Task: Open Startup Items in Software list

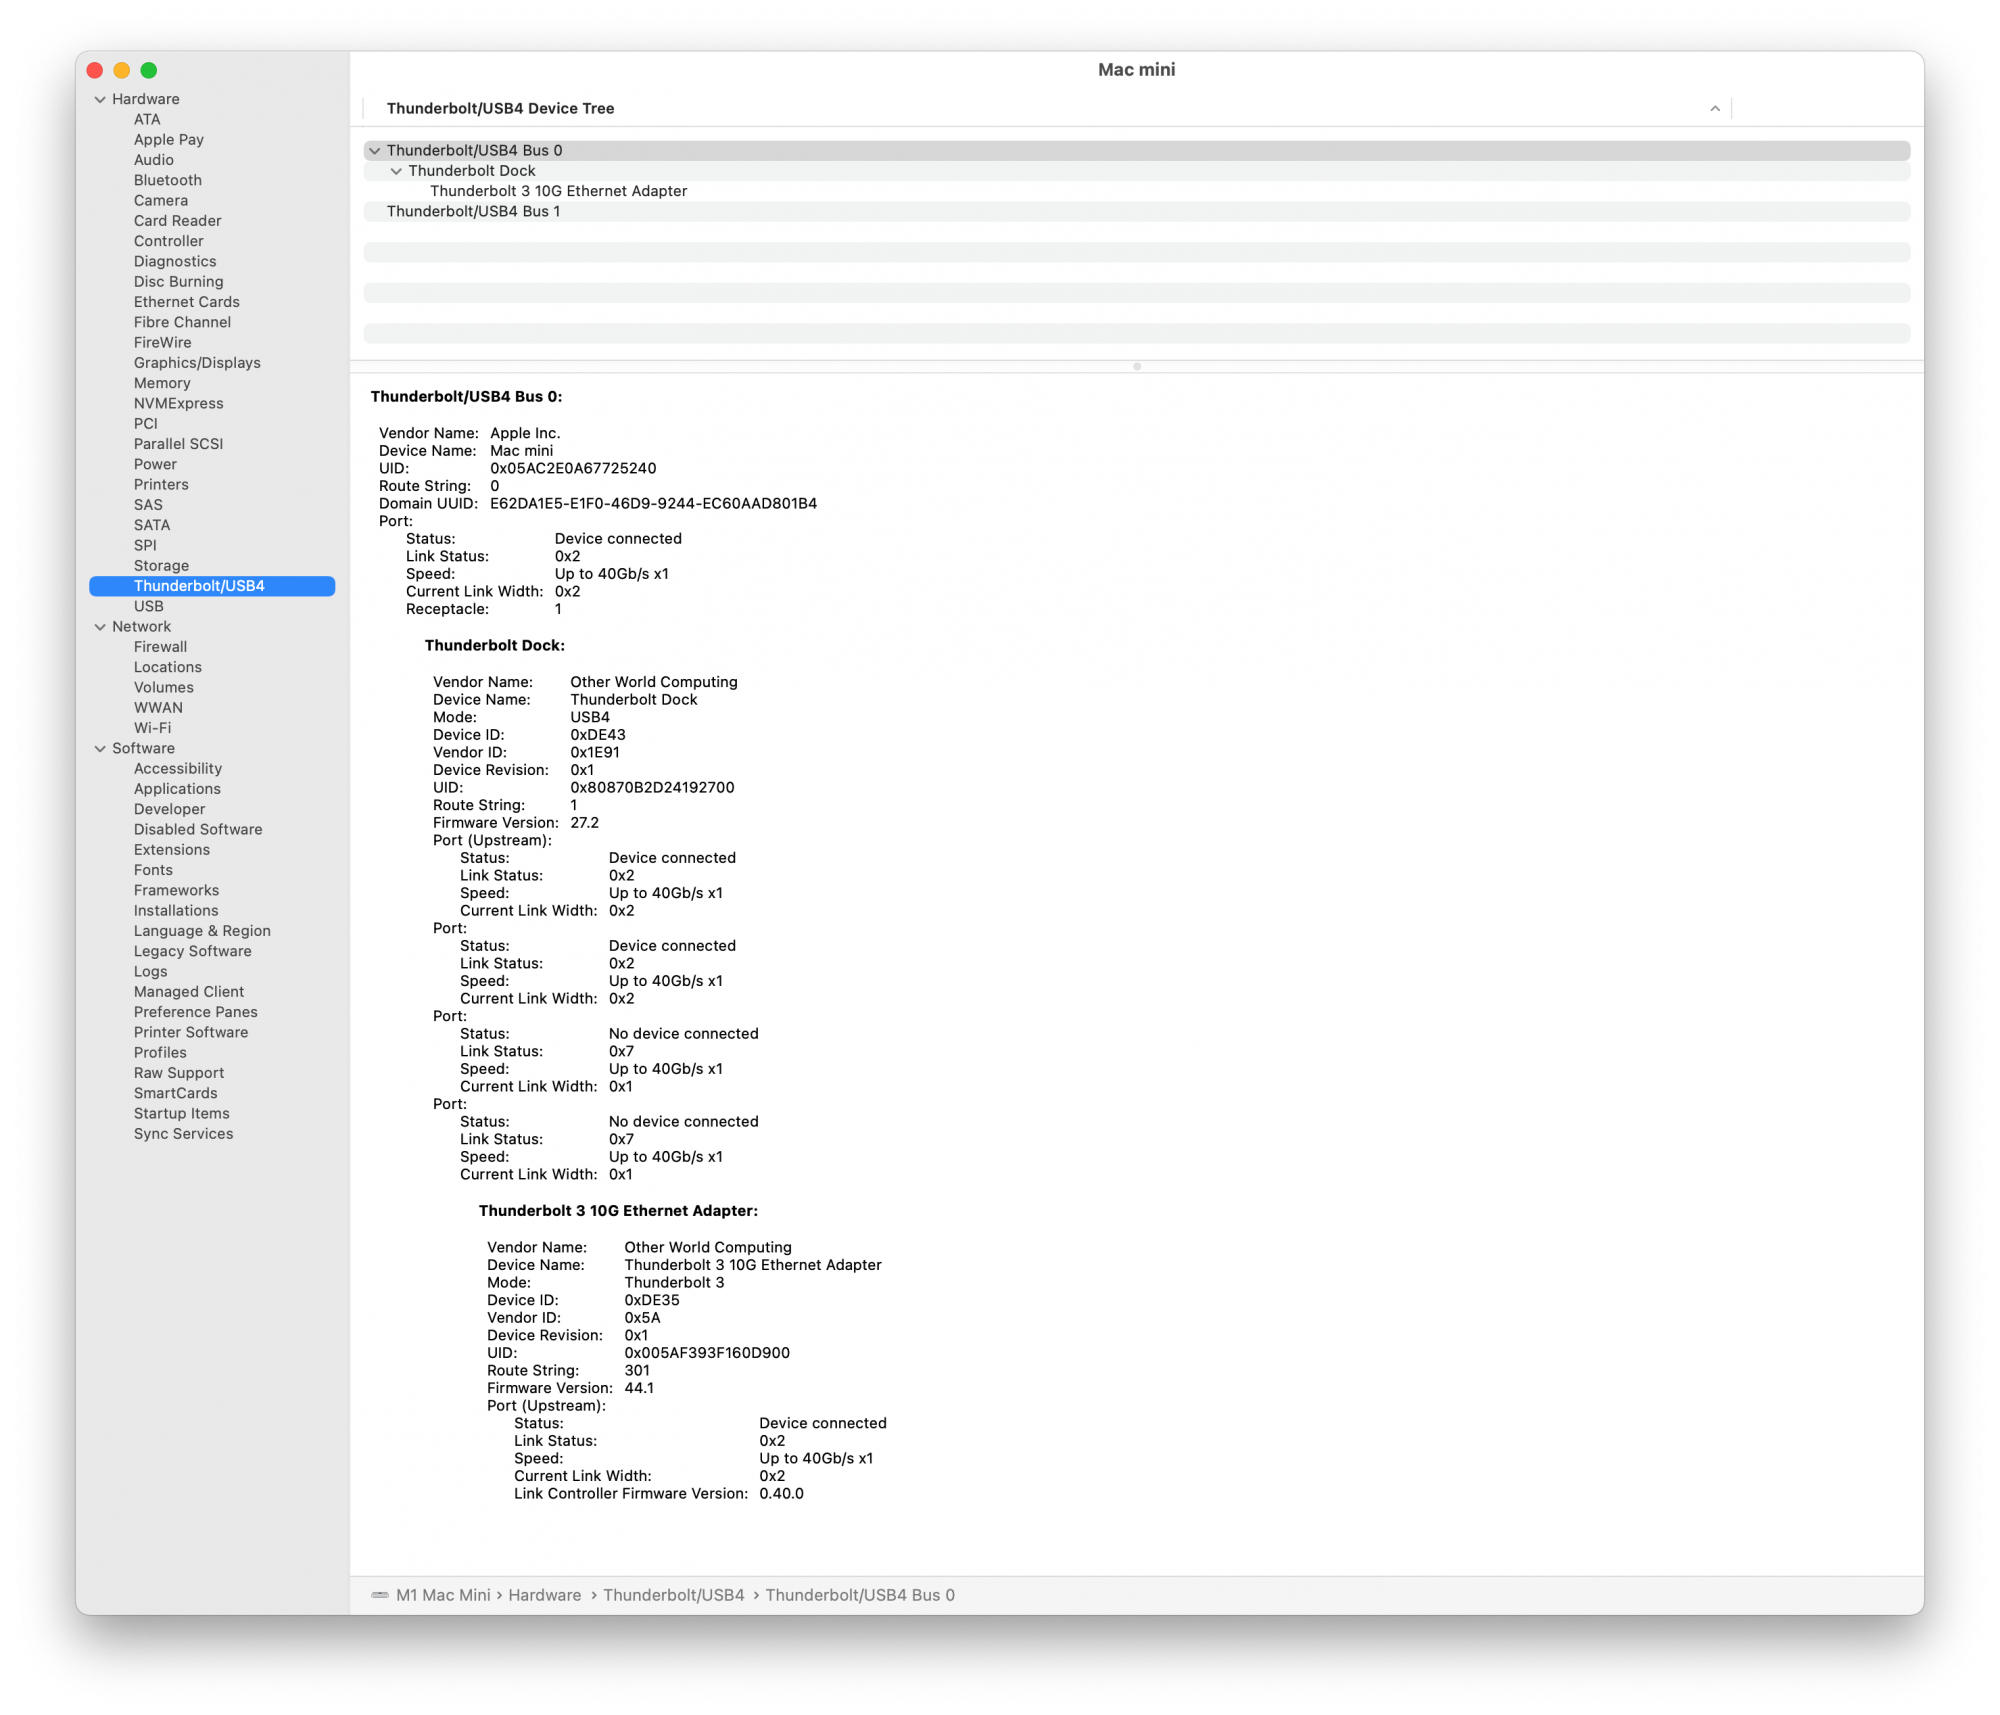Action: tap(181, 1114)
